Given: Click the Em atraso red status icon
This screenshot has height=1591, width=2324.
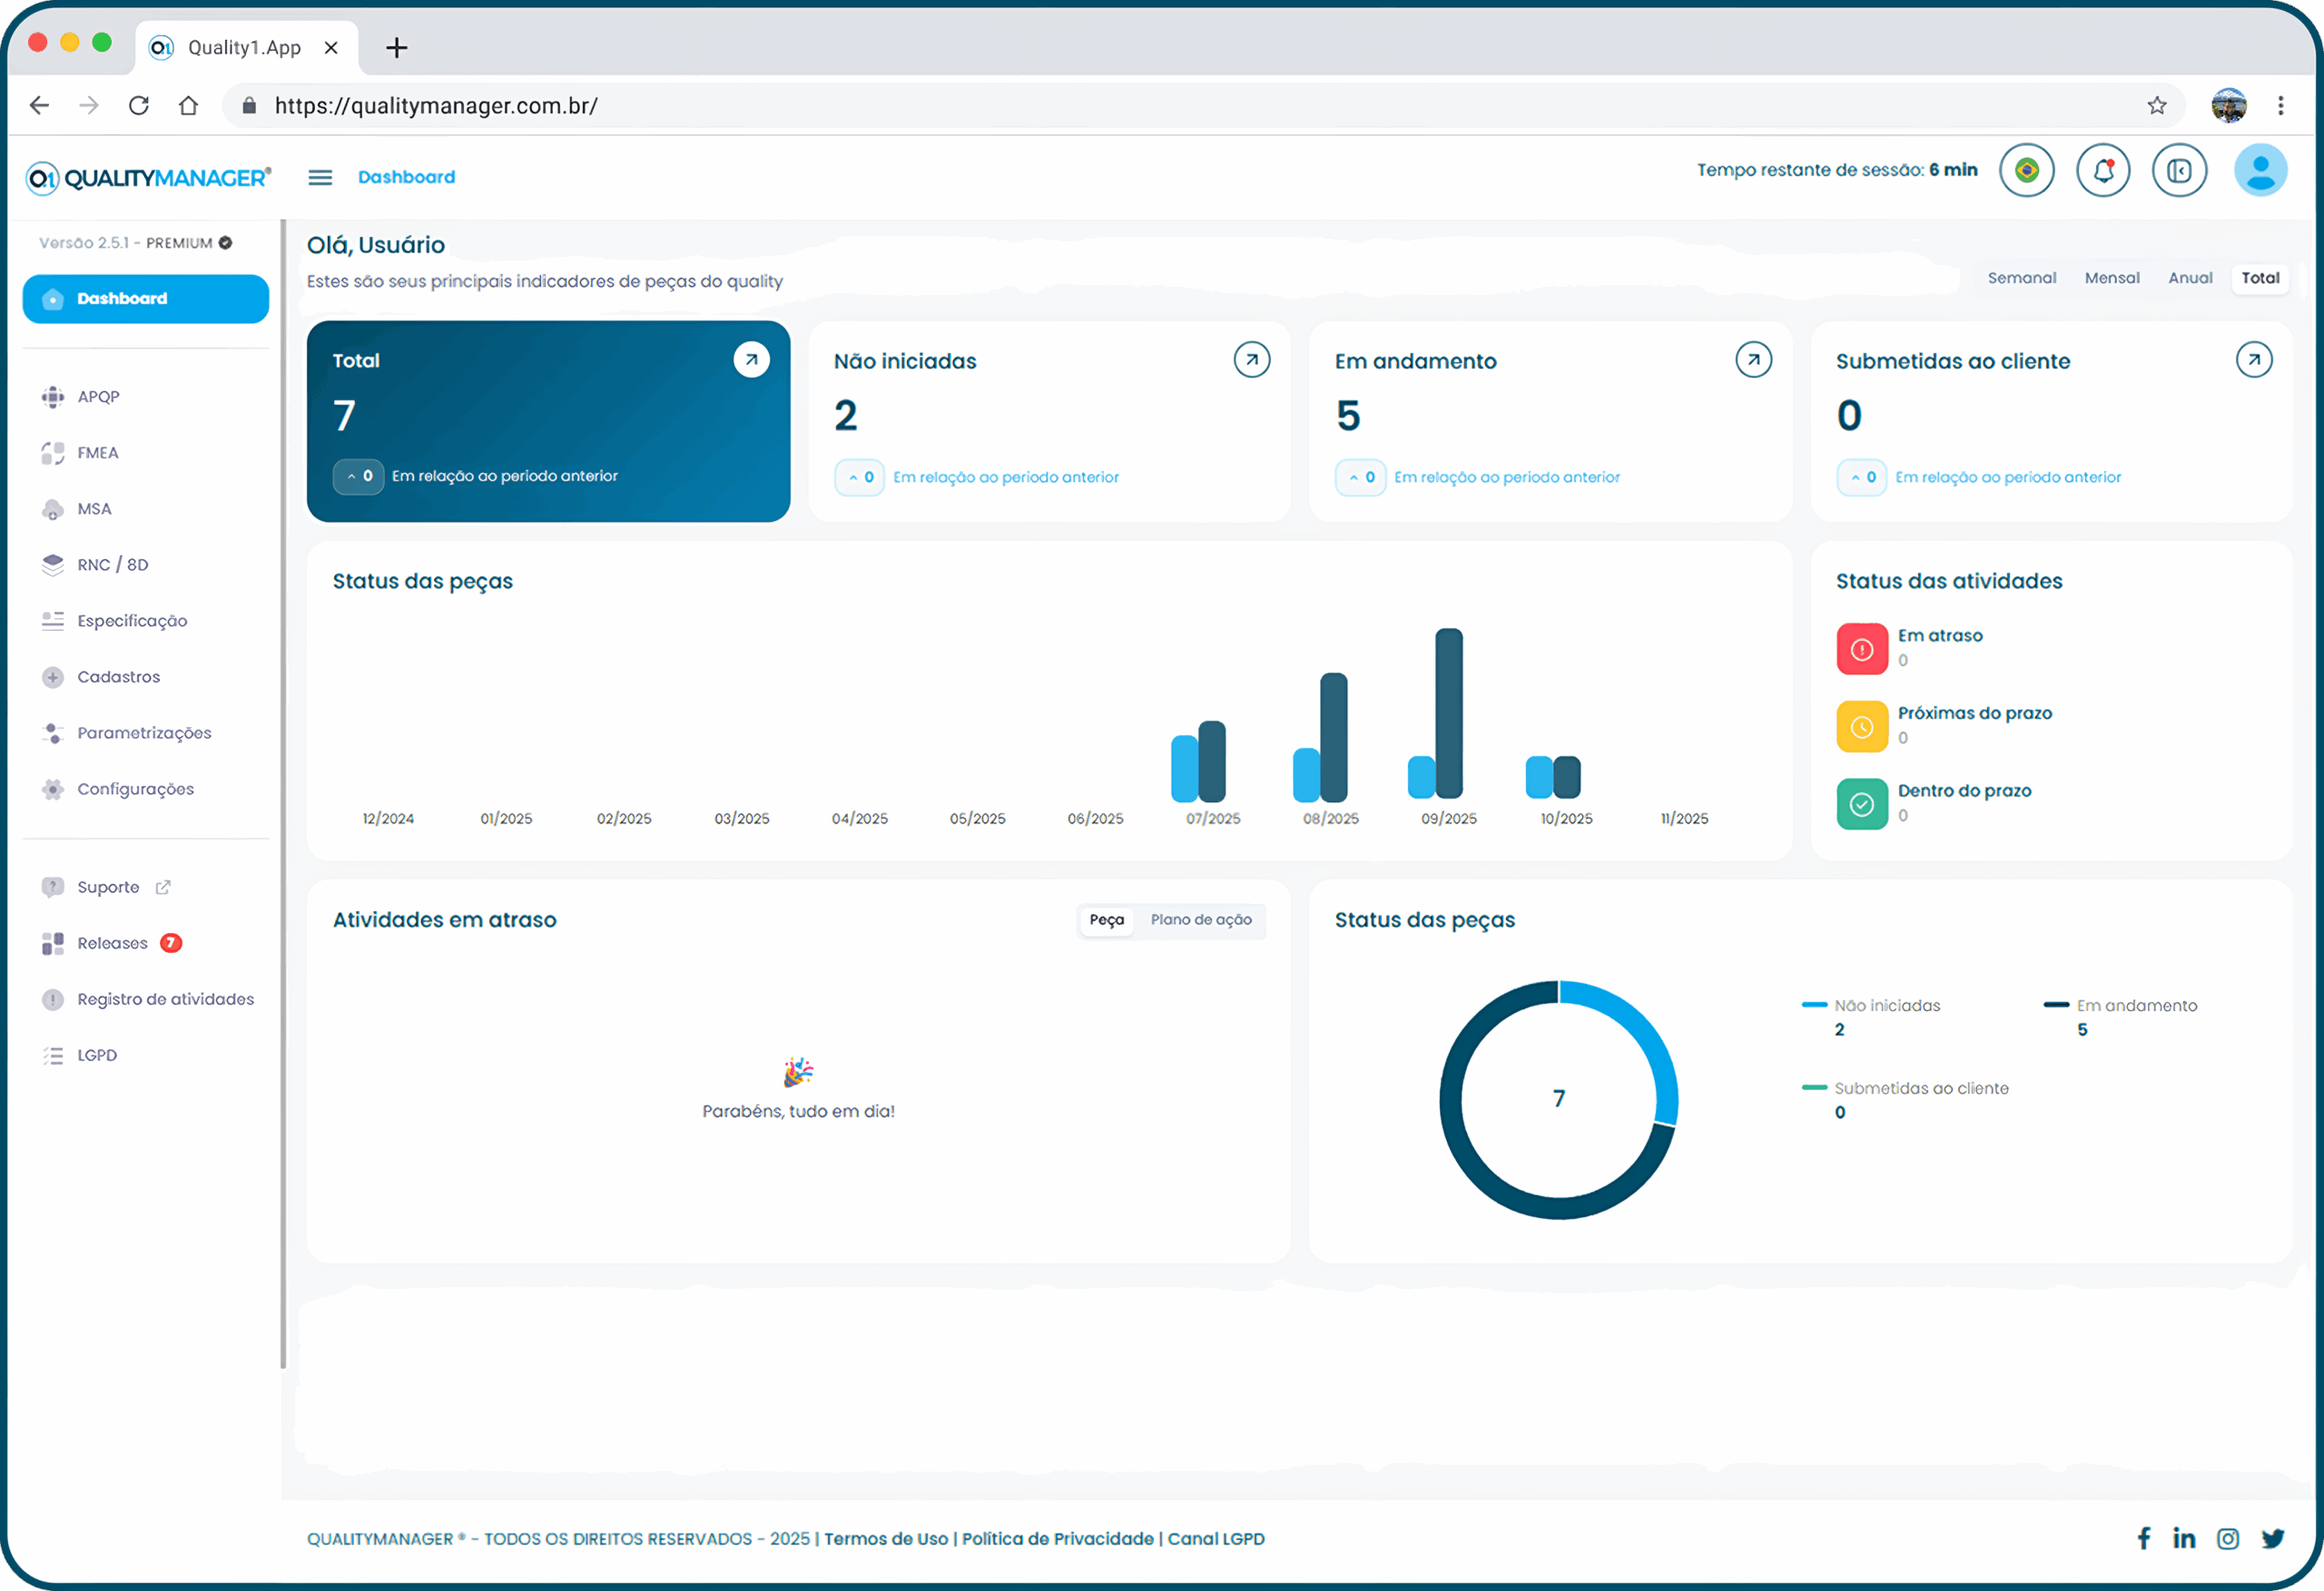Looking at the screenshot, I should point(1861,650).
